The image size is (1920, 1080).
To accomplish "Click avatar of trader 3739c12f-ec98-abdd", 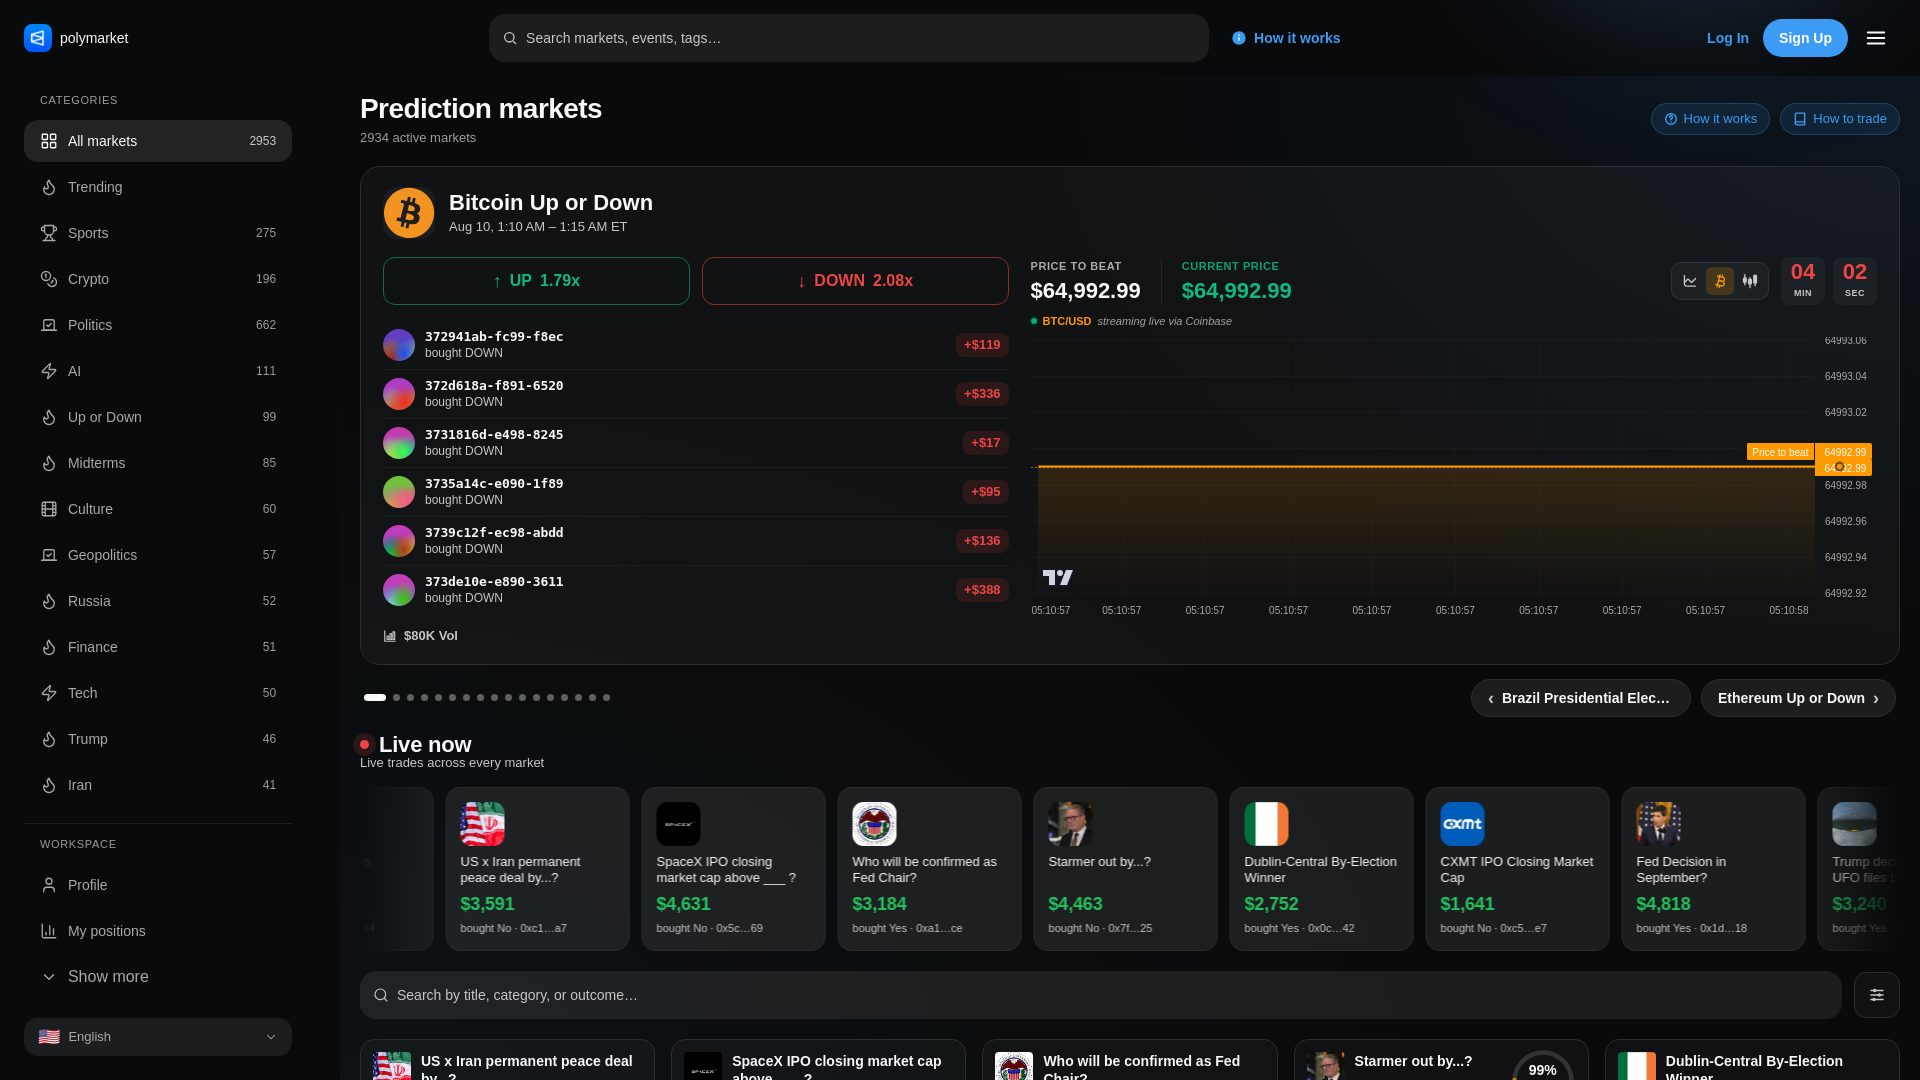I will coord(399,541).
